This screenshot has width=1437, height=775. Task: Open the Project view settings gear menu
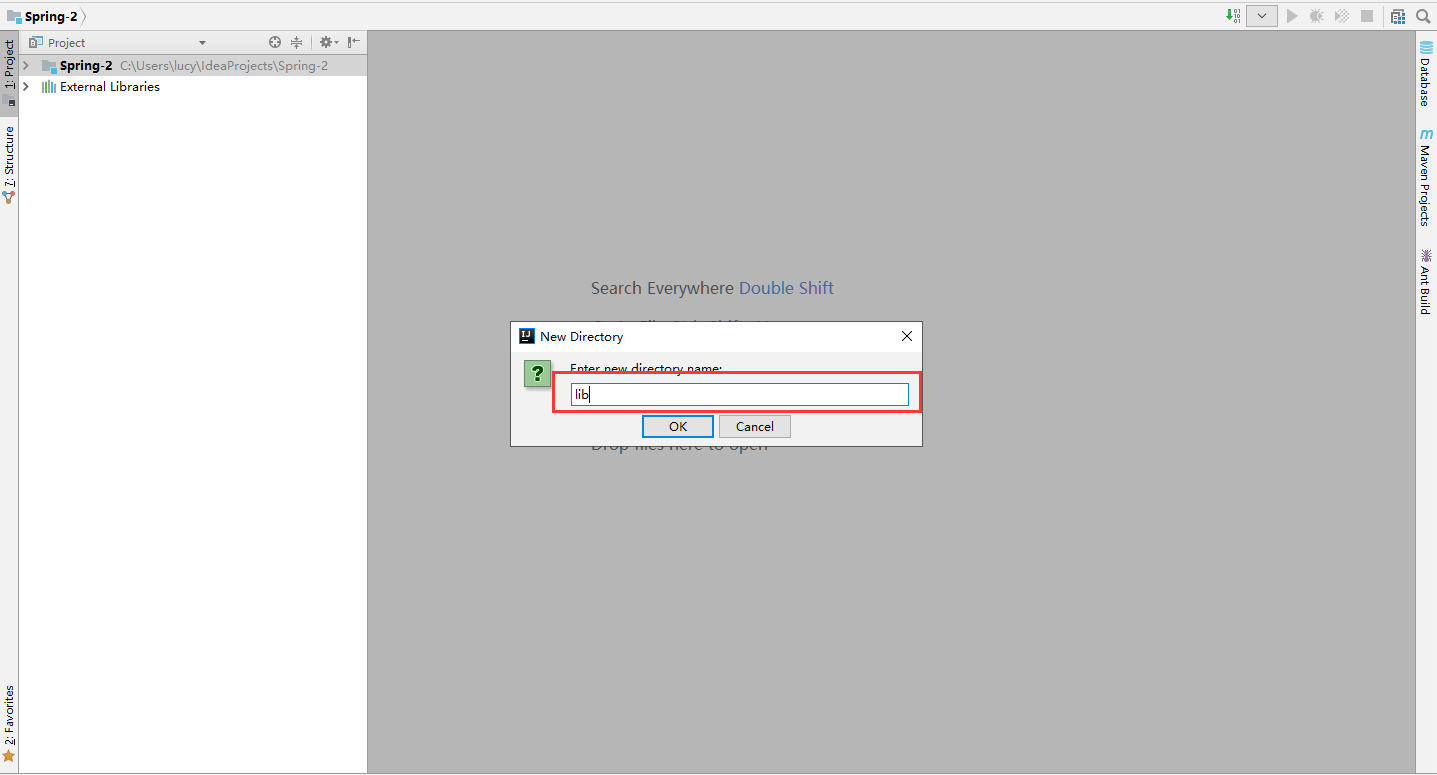(x=328, y=42)
